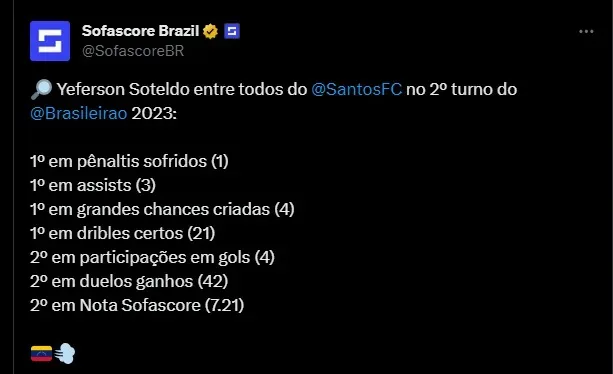Click the dribles certos (21) line
Image resolution: width=613 pixels, height=374 pixels.
point(123,233)
